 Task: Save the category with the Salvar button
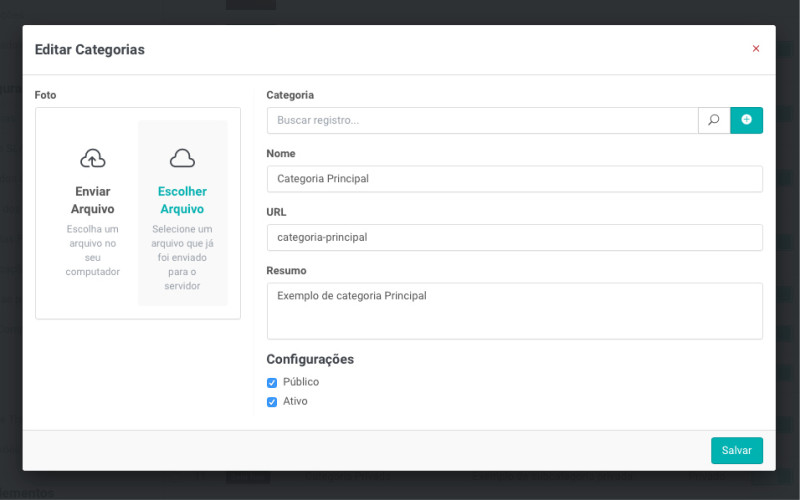tap(737, 451)
